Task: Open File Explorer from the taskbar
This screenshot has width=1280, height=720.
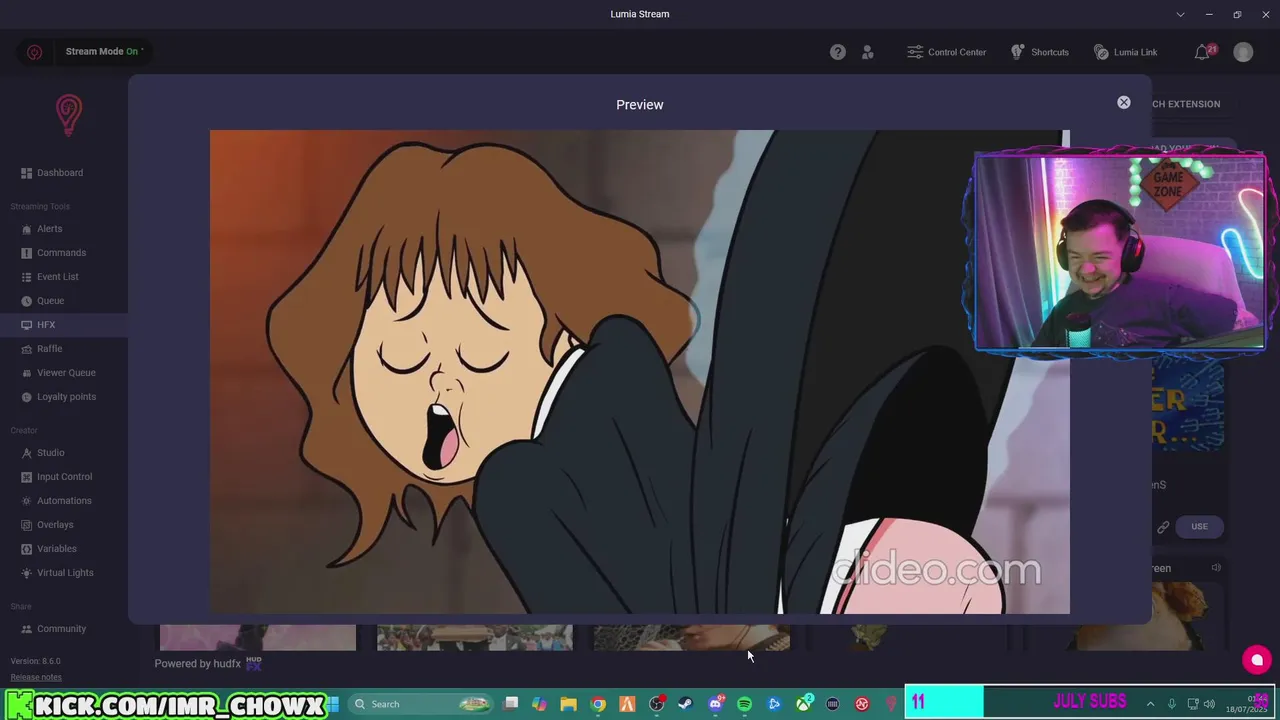Action: (x=568, y=704)
